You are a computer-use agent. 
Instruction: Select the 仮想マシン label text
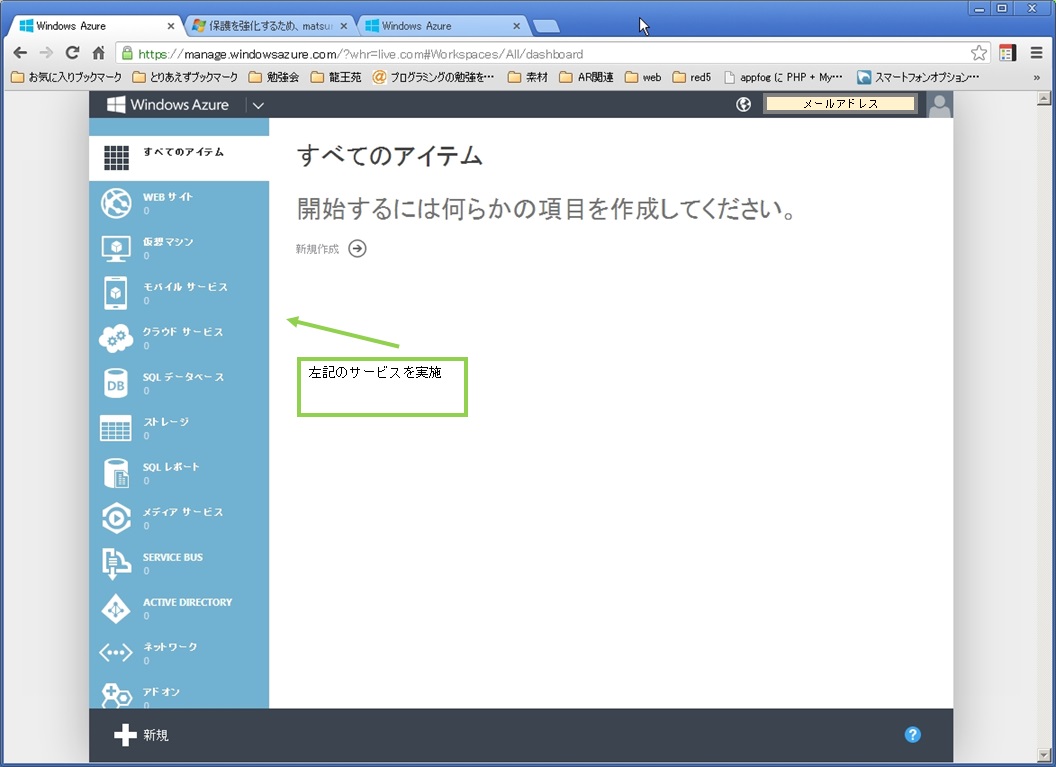tap(168, 242)
